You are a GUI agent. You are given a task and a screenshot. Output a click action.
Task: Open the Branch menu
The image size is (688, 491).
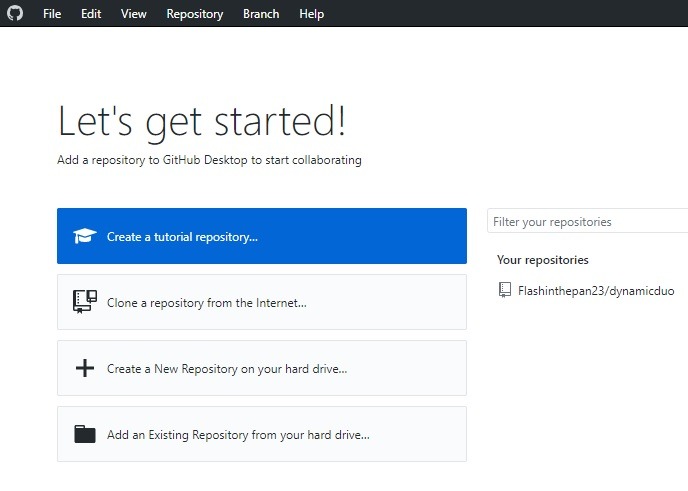coord(261,14)
